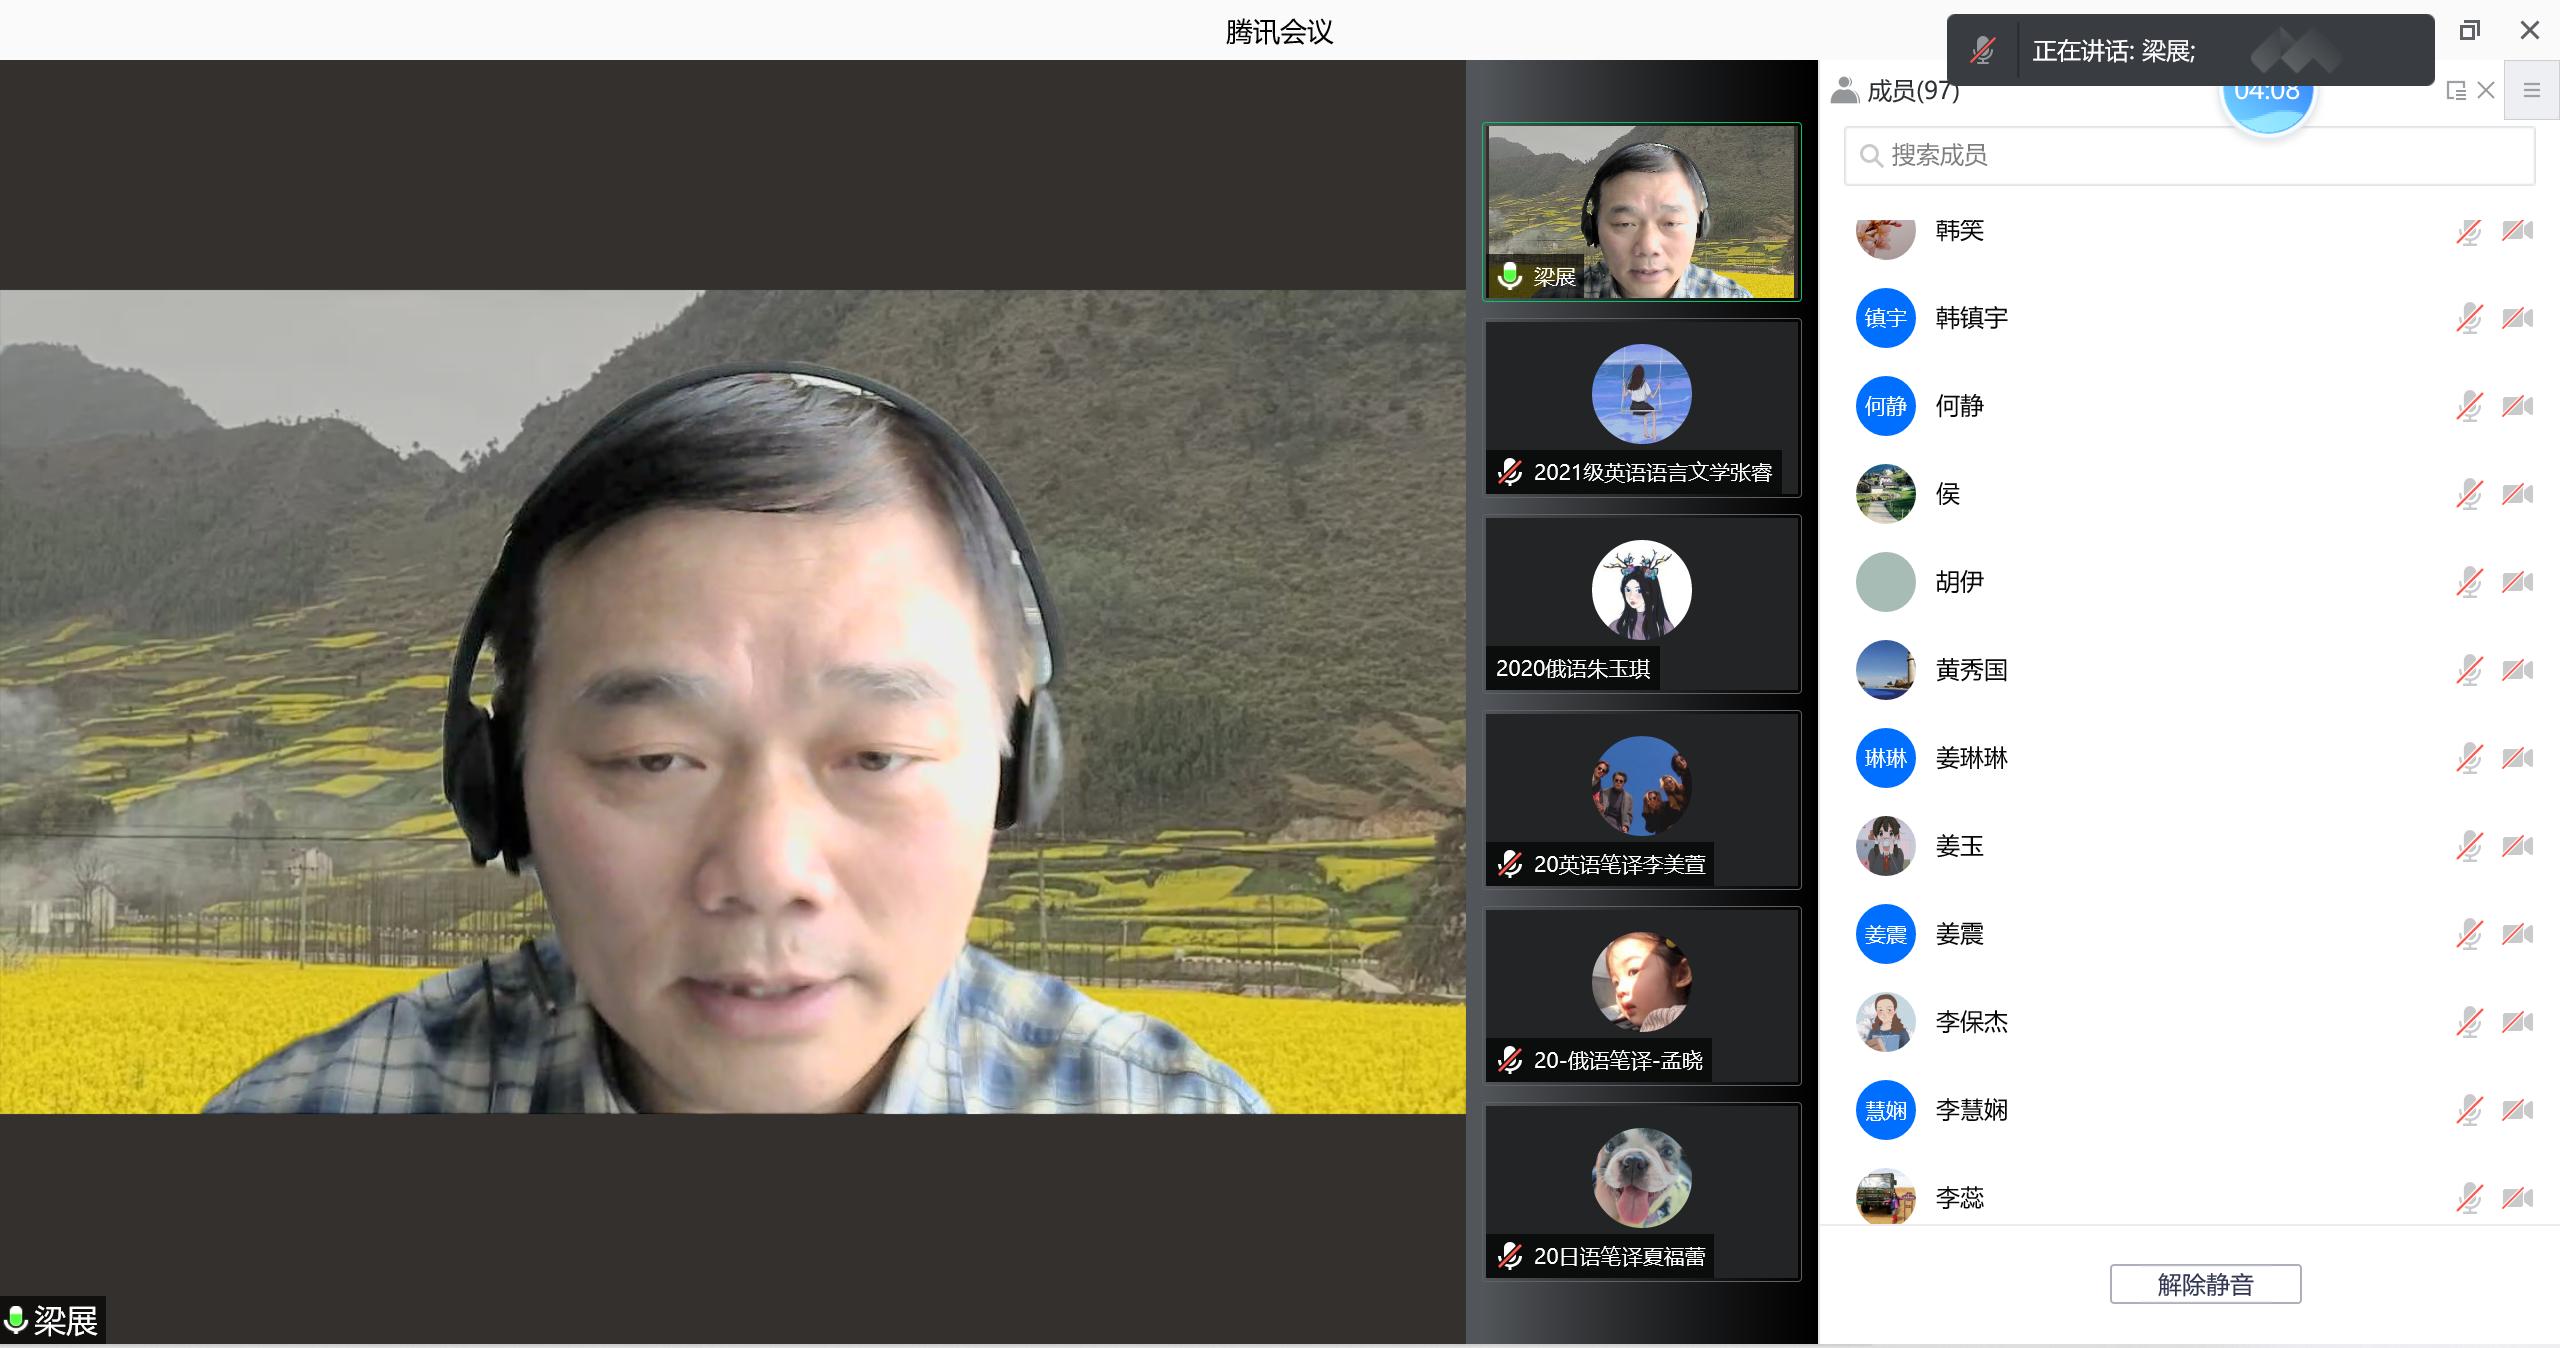Pop out the members panel
This screenshot has width=2560, height=1348.
(2455, 91)
